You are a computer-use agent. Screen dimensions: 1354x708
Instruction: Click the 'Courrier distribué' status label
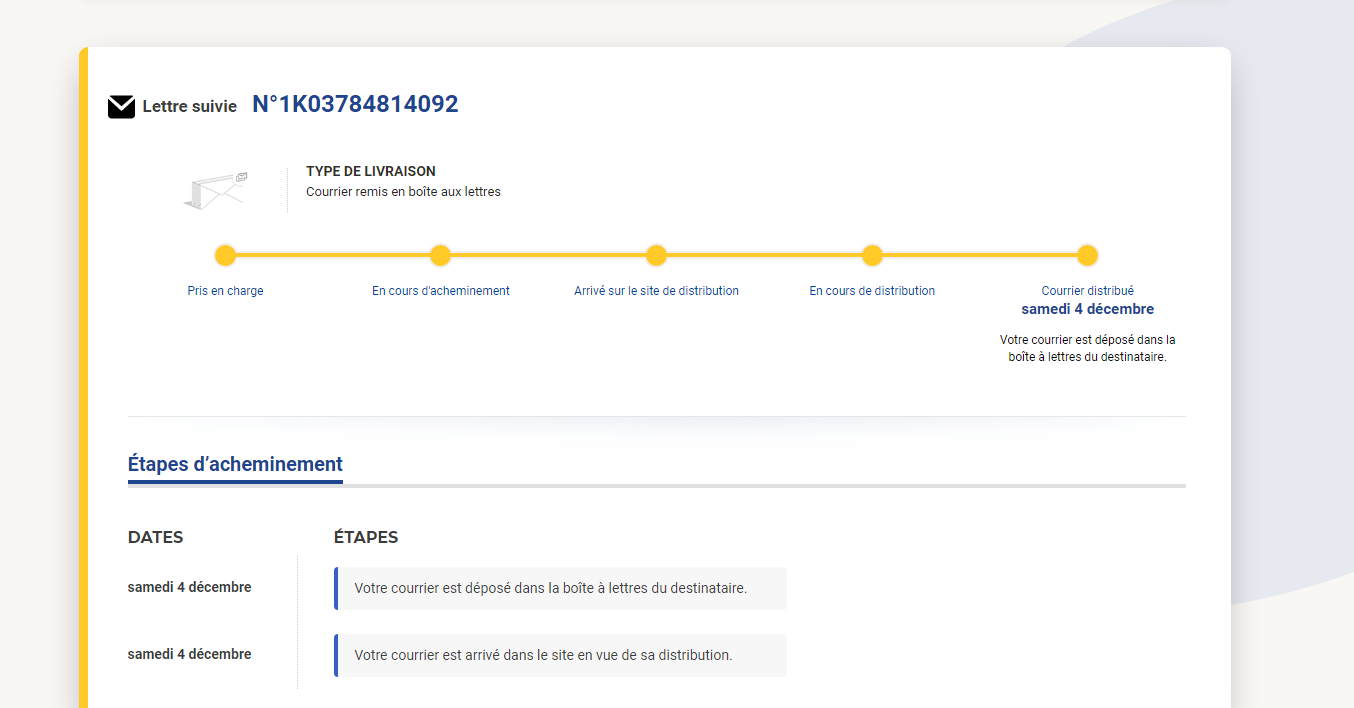1087,291
